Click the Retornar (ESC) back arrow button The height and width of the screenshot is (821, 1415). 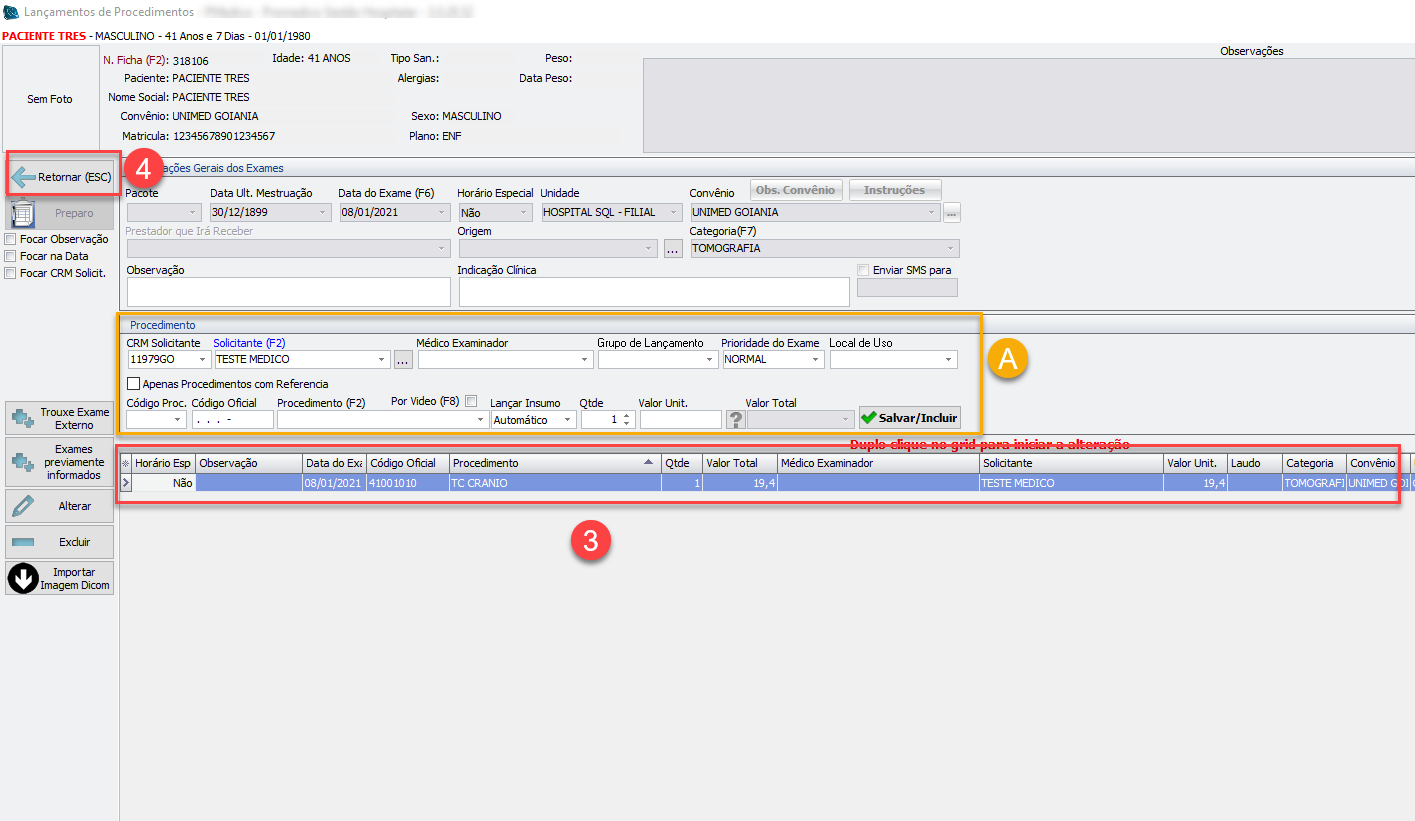point(62,177)
